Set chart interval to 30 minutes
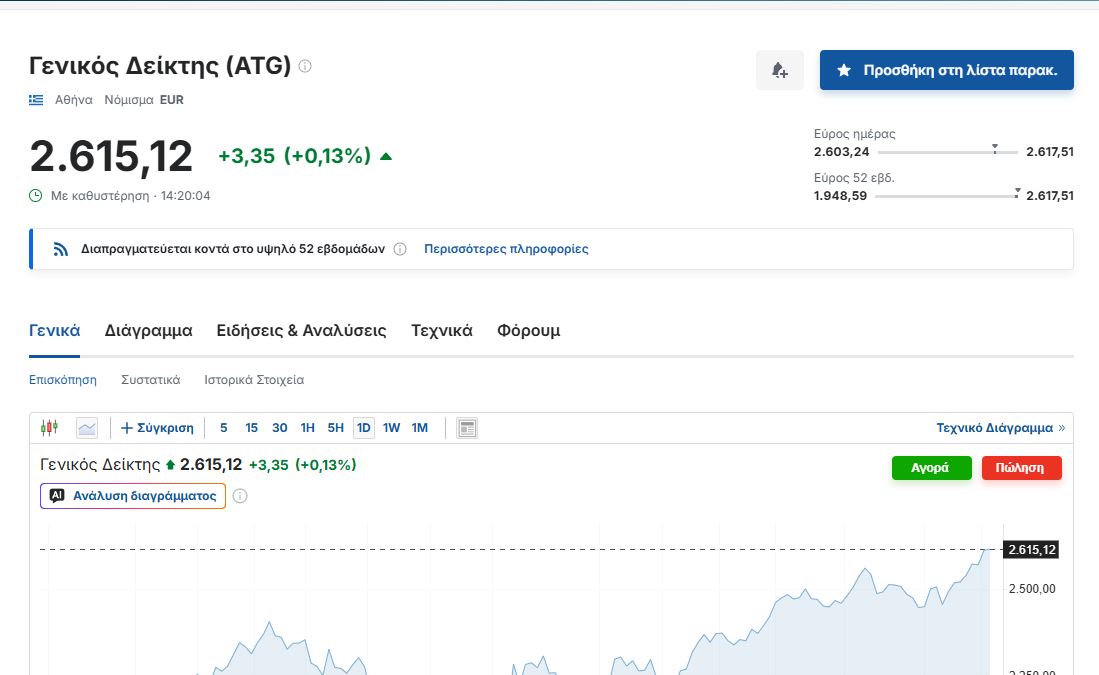 (280, 428)
